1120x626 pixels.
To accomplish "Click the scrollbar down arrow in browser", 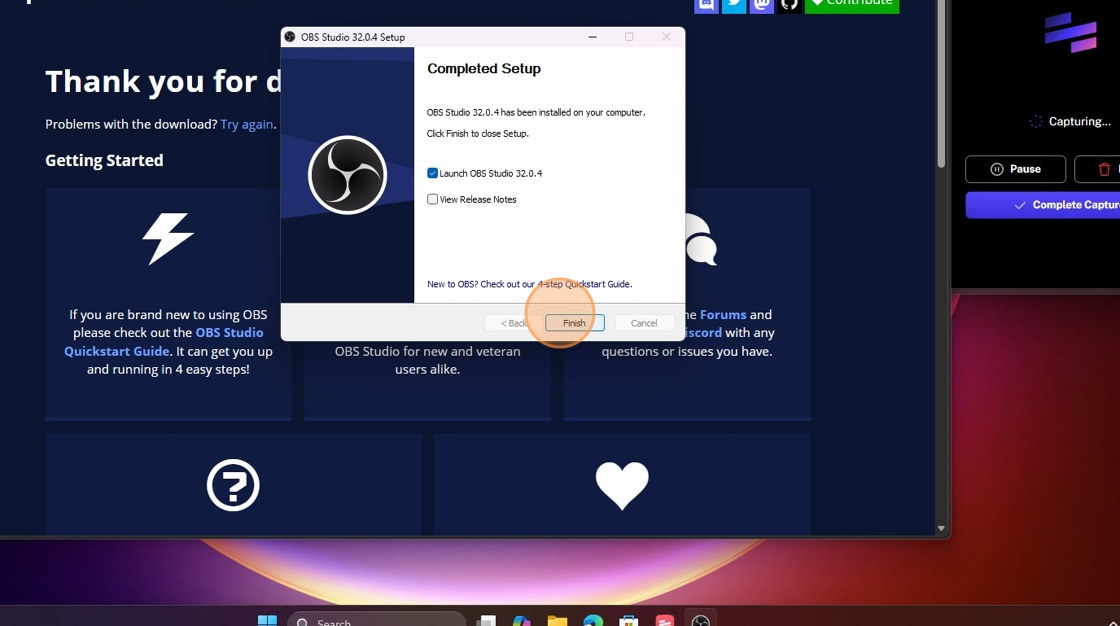I will tap(941, 528).
